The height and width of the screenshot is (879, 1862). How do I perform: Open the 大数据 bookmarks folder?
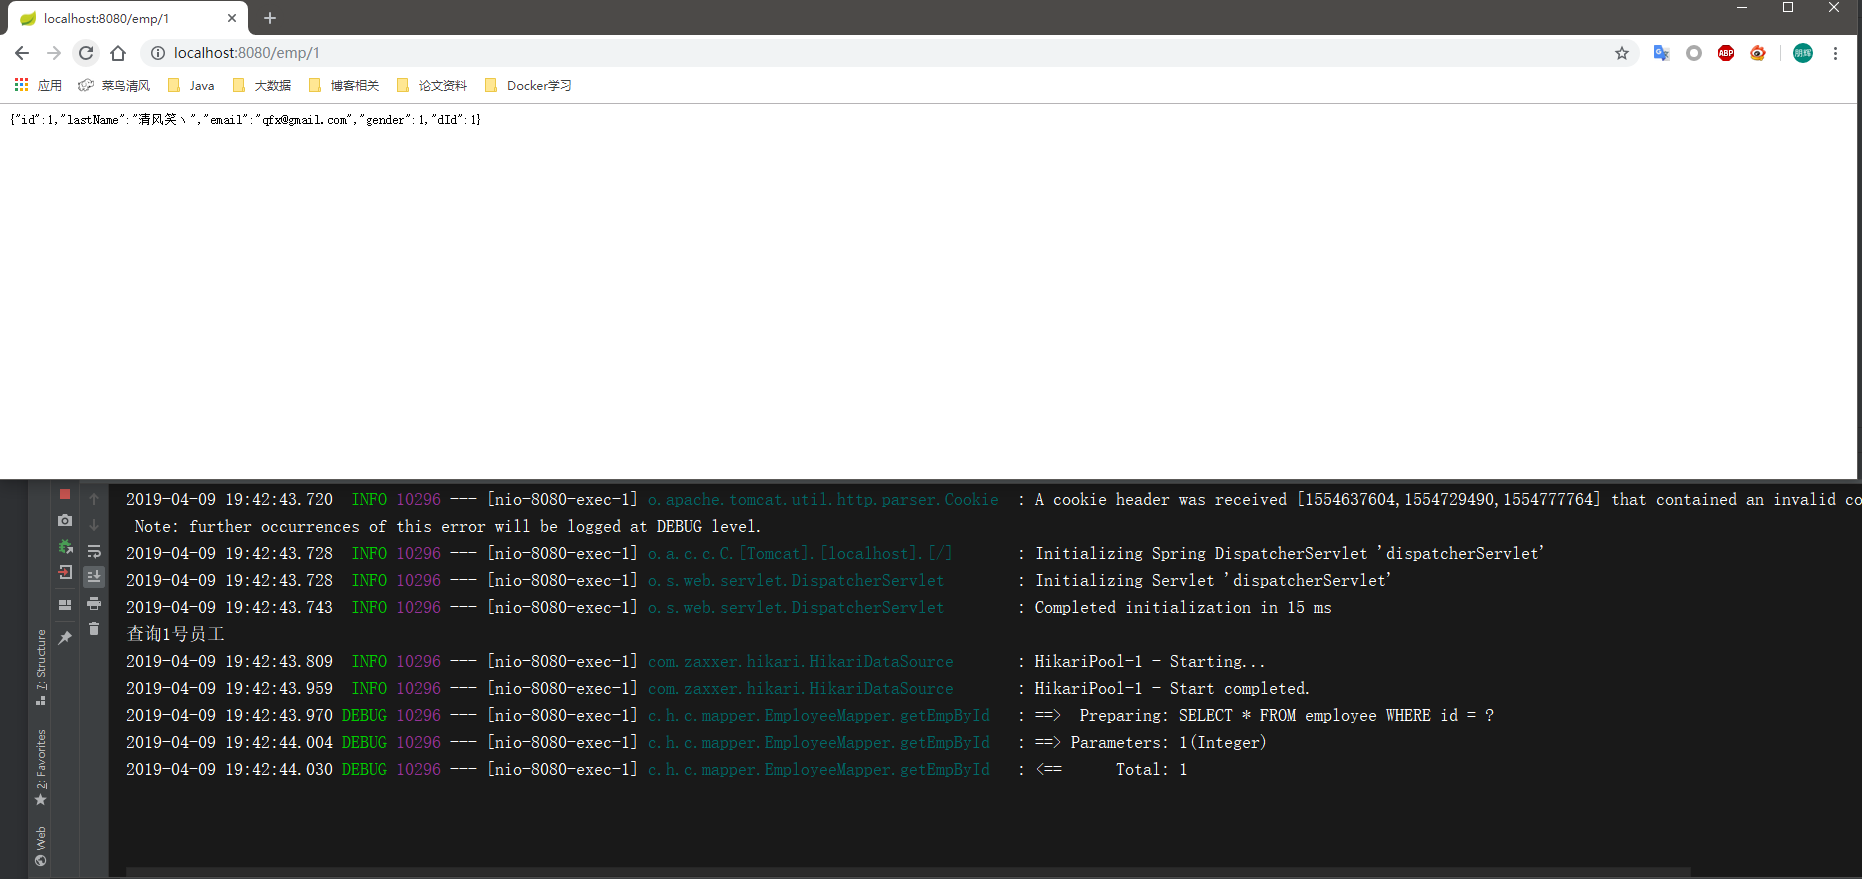point(262,85)
